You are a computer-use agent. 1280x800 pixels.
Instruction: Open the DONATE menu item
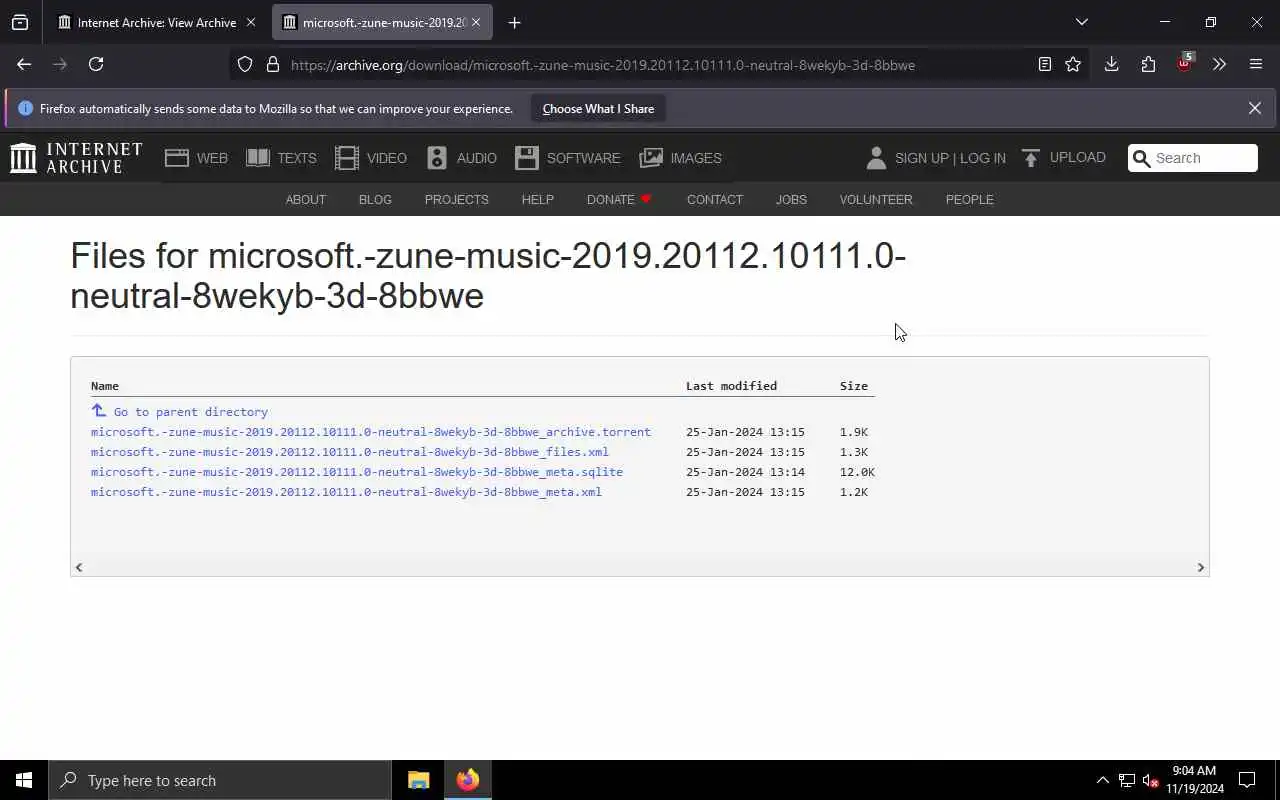coord(619,200)
